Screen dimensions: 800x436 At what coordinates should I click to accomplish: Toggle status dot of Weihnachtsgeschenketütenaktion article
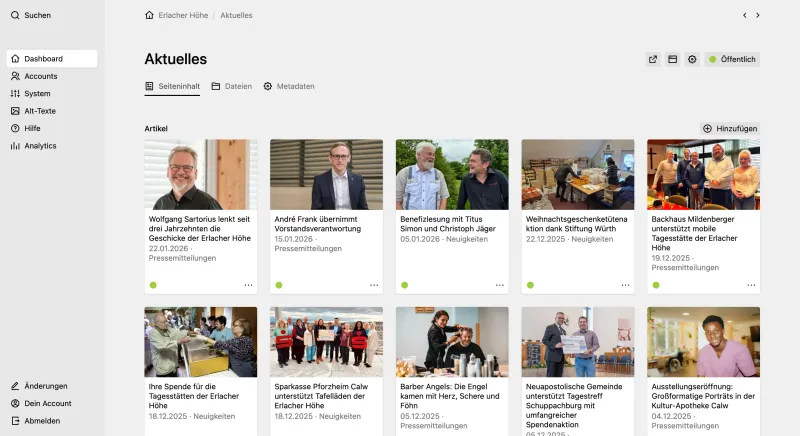point(530,285)
